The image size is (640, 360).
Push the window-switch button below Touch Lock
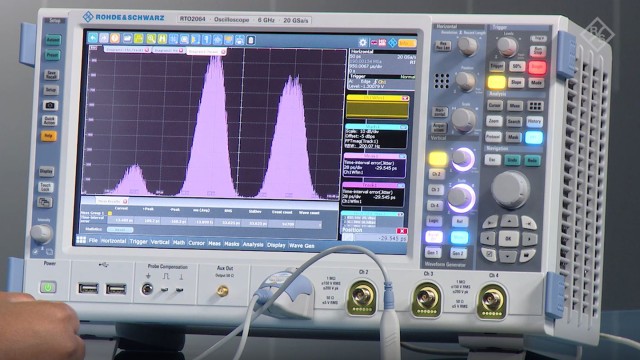coord(45,202)
